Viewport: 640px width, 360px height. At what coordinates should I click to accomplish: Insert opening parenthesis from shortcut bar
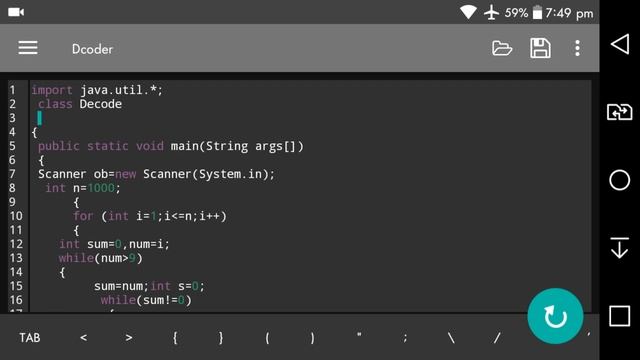point(267,338)
